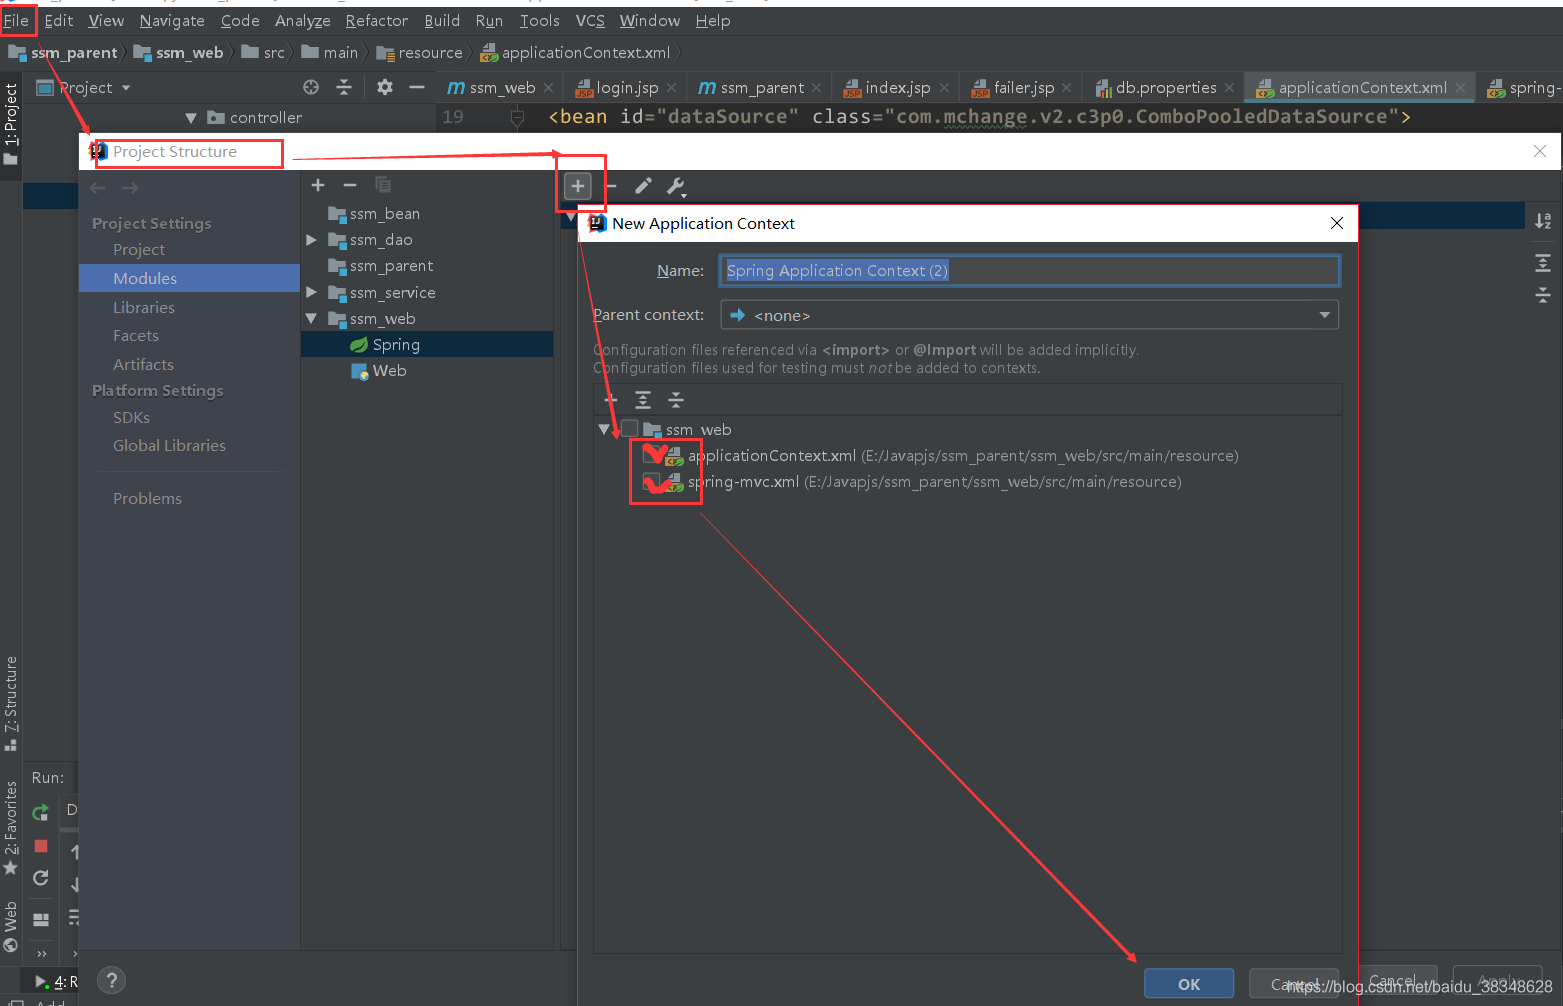Click the wrench icon in the facet toolbar
Screen dimensions: 1563x1006
click(x=677, y=186)
